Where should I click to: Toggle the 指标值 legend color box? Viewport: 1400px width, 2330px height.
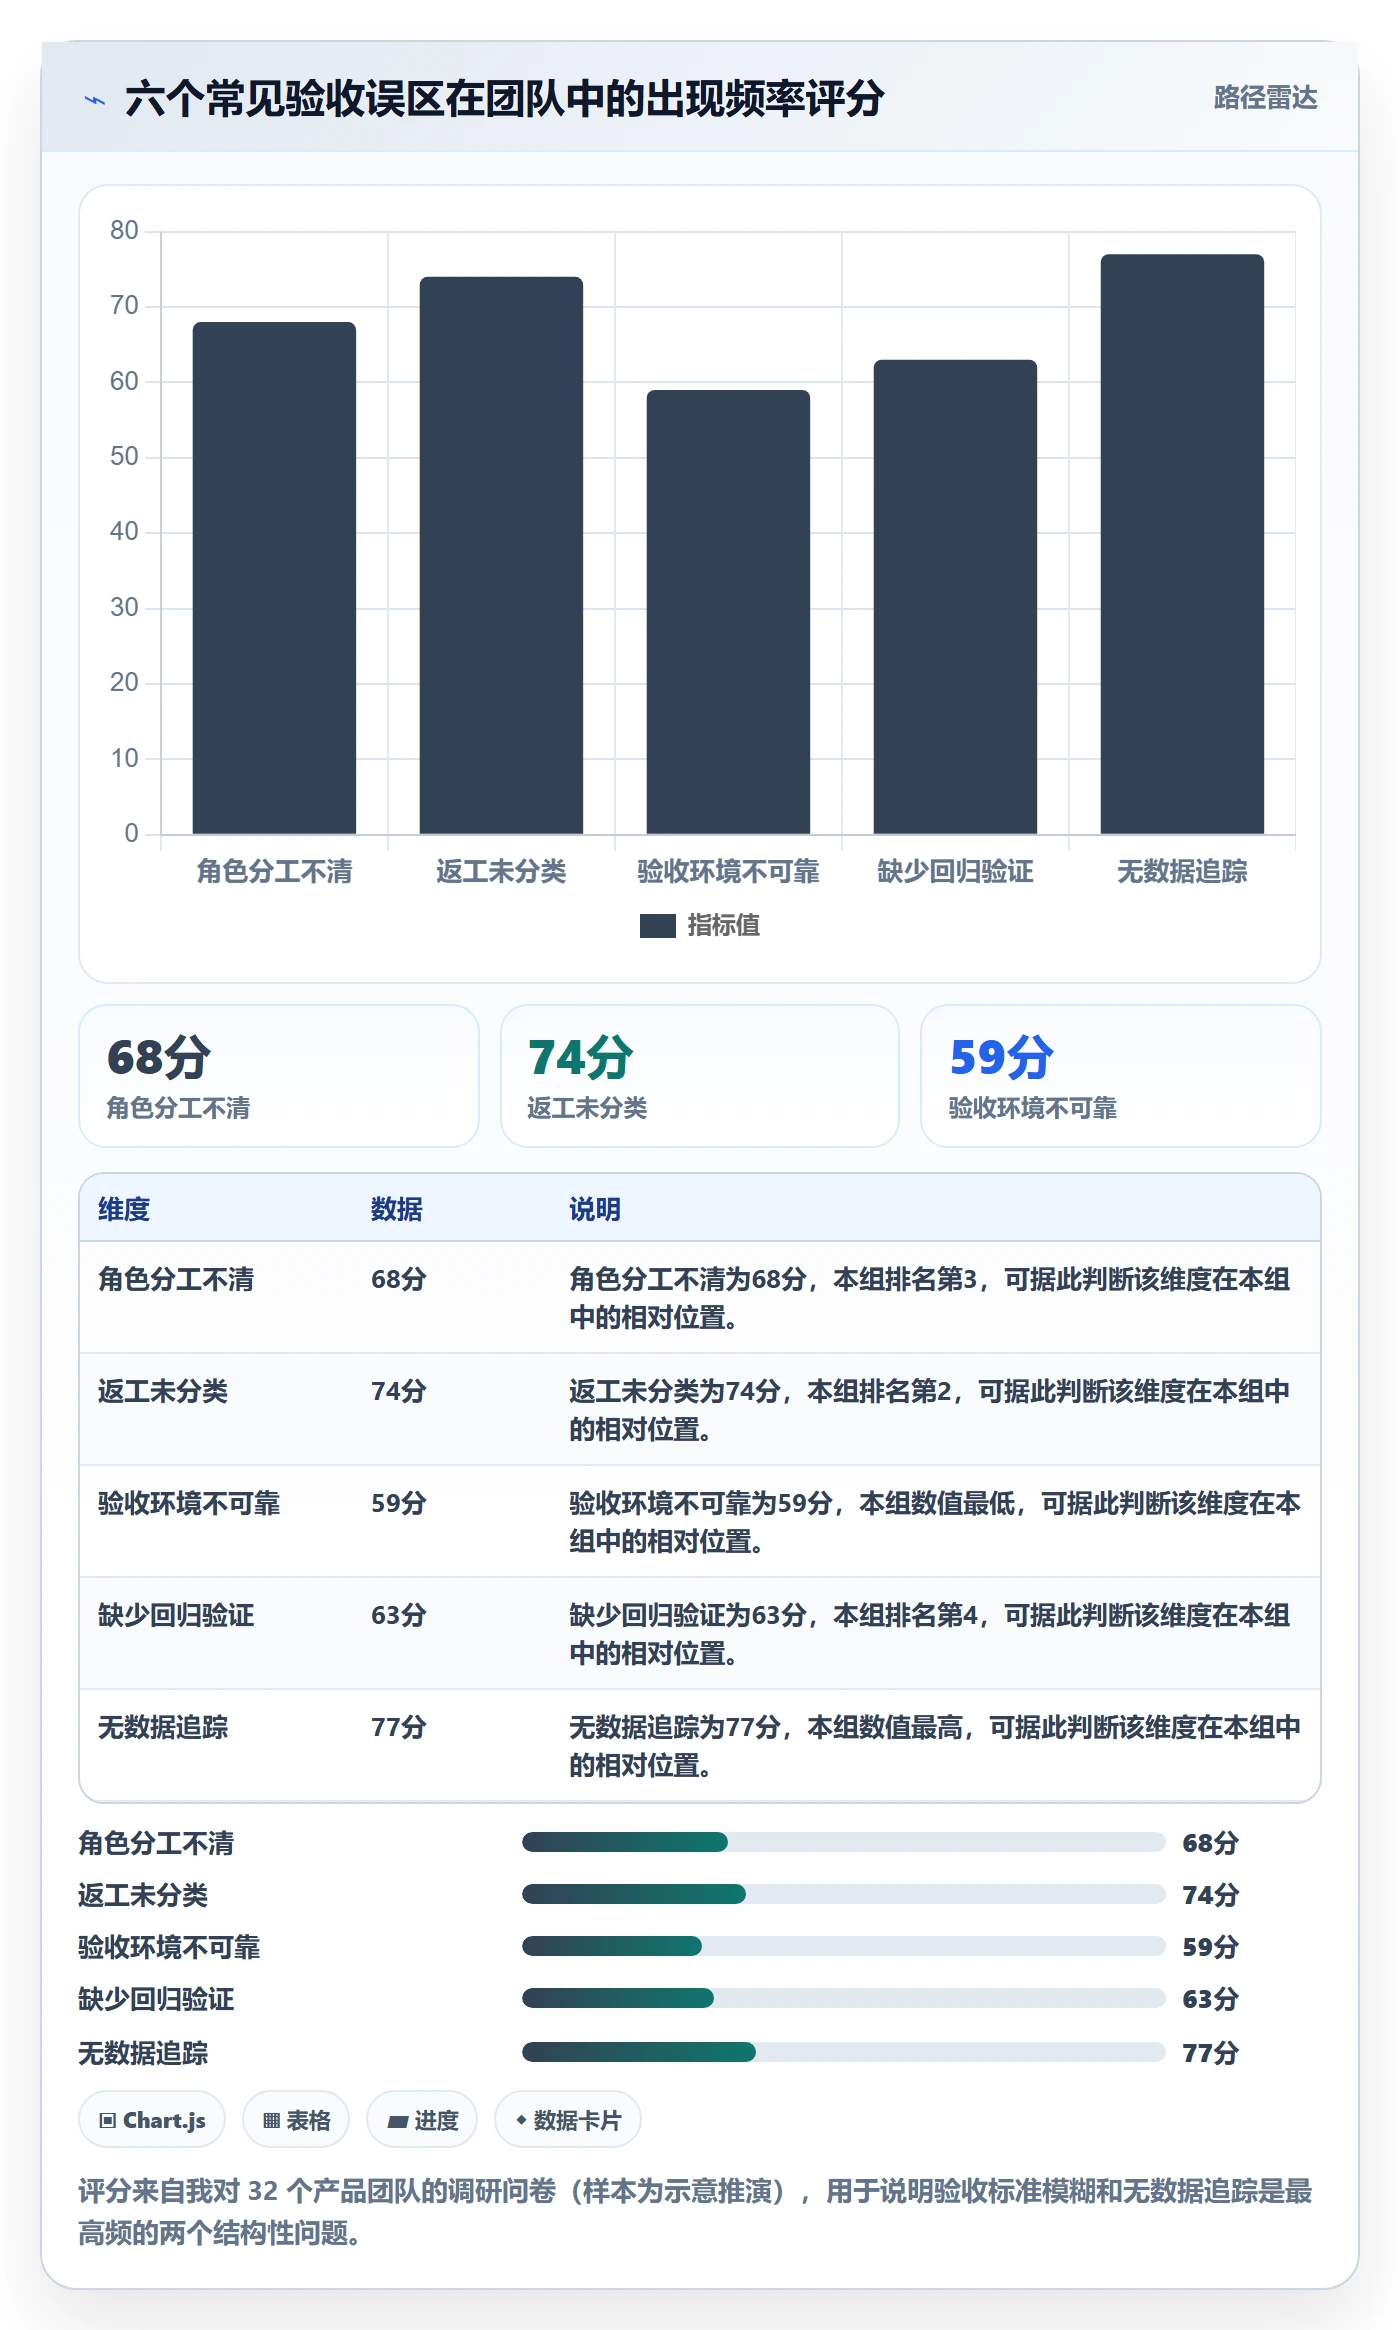click(x=657, y=926)
